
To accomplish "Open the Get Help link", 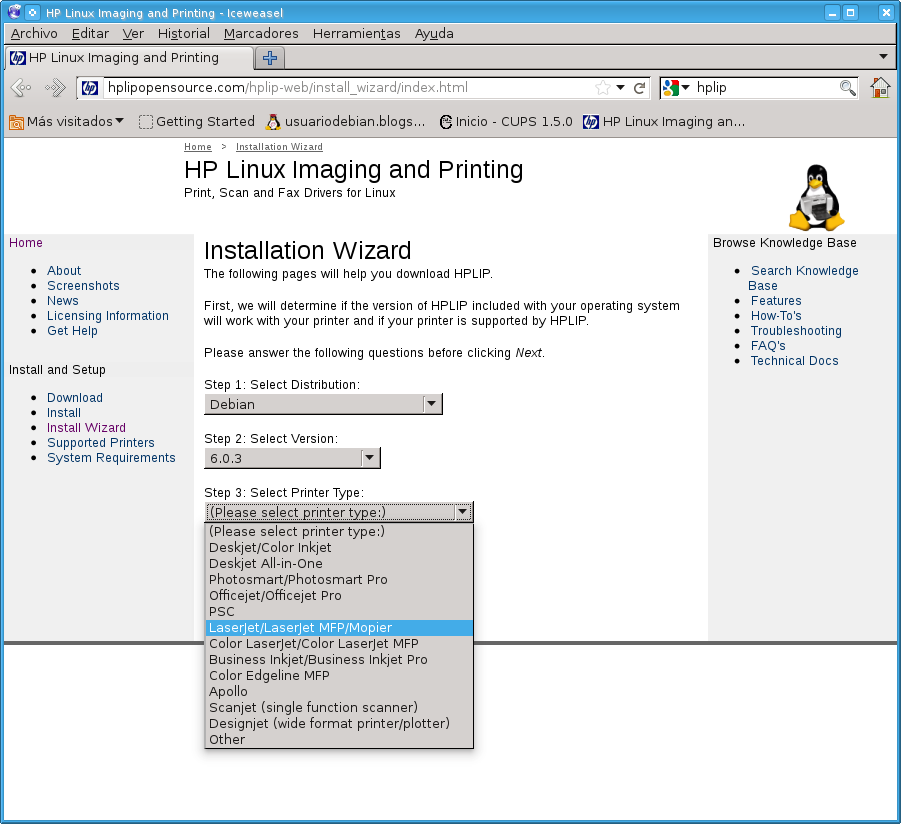I will point(72,330).
